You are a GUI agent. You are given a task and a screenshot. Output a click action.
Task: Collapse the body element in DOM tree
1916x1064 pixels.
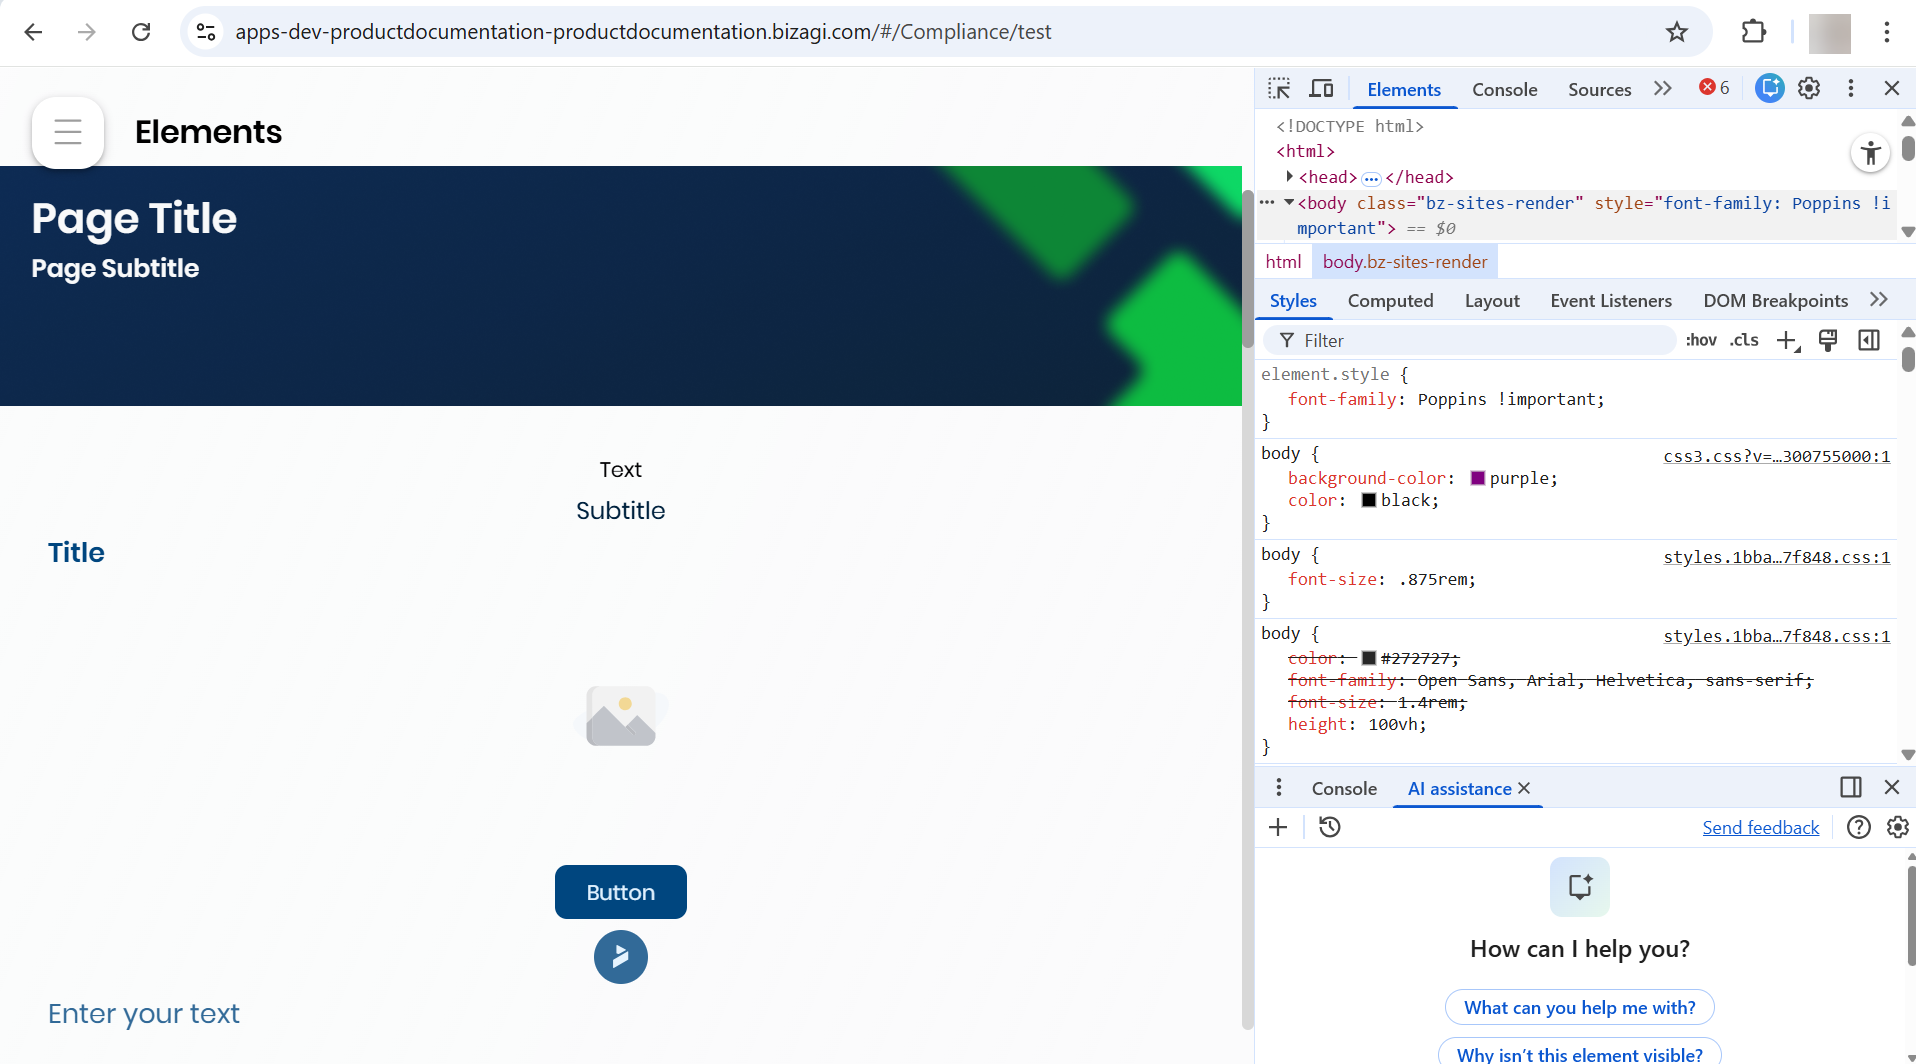(1289, 203)
